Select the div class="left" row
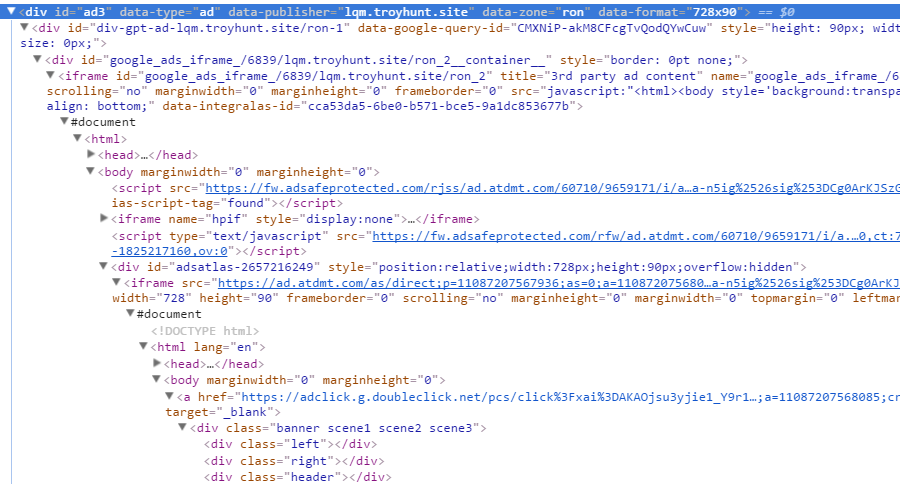The image size is (900, 484). click(x=290, y=444)
